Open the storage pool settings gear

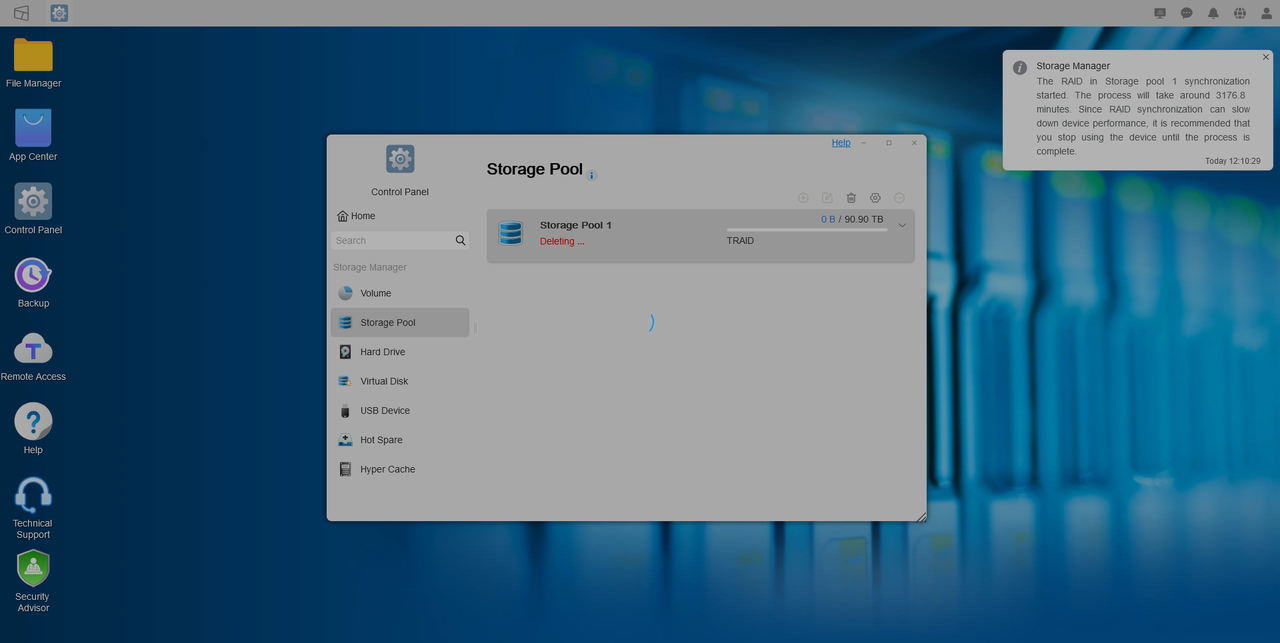click(x=875, y=198)
